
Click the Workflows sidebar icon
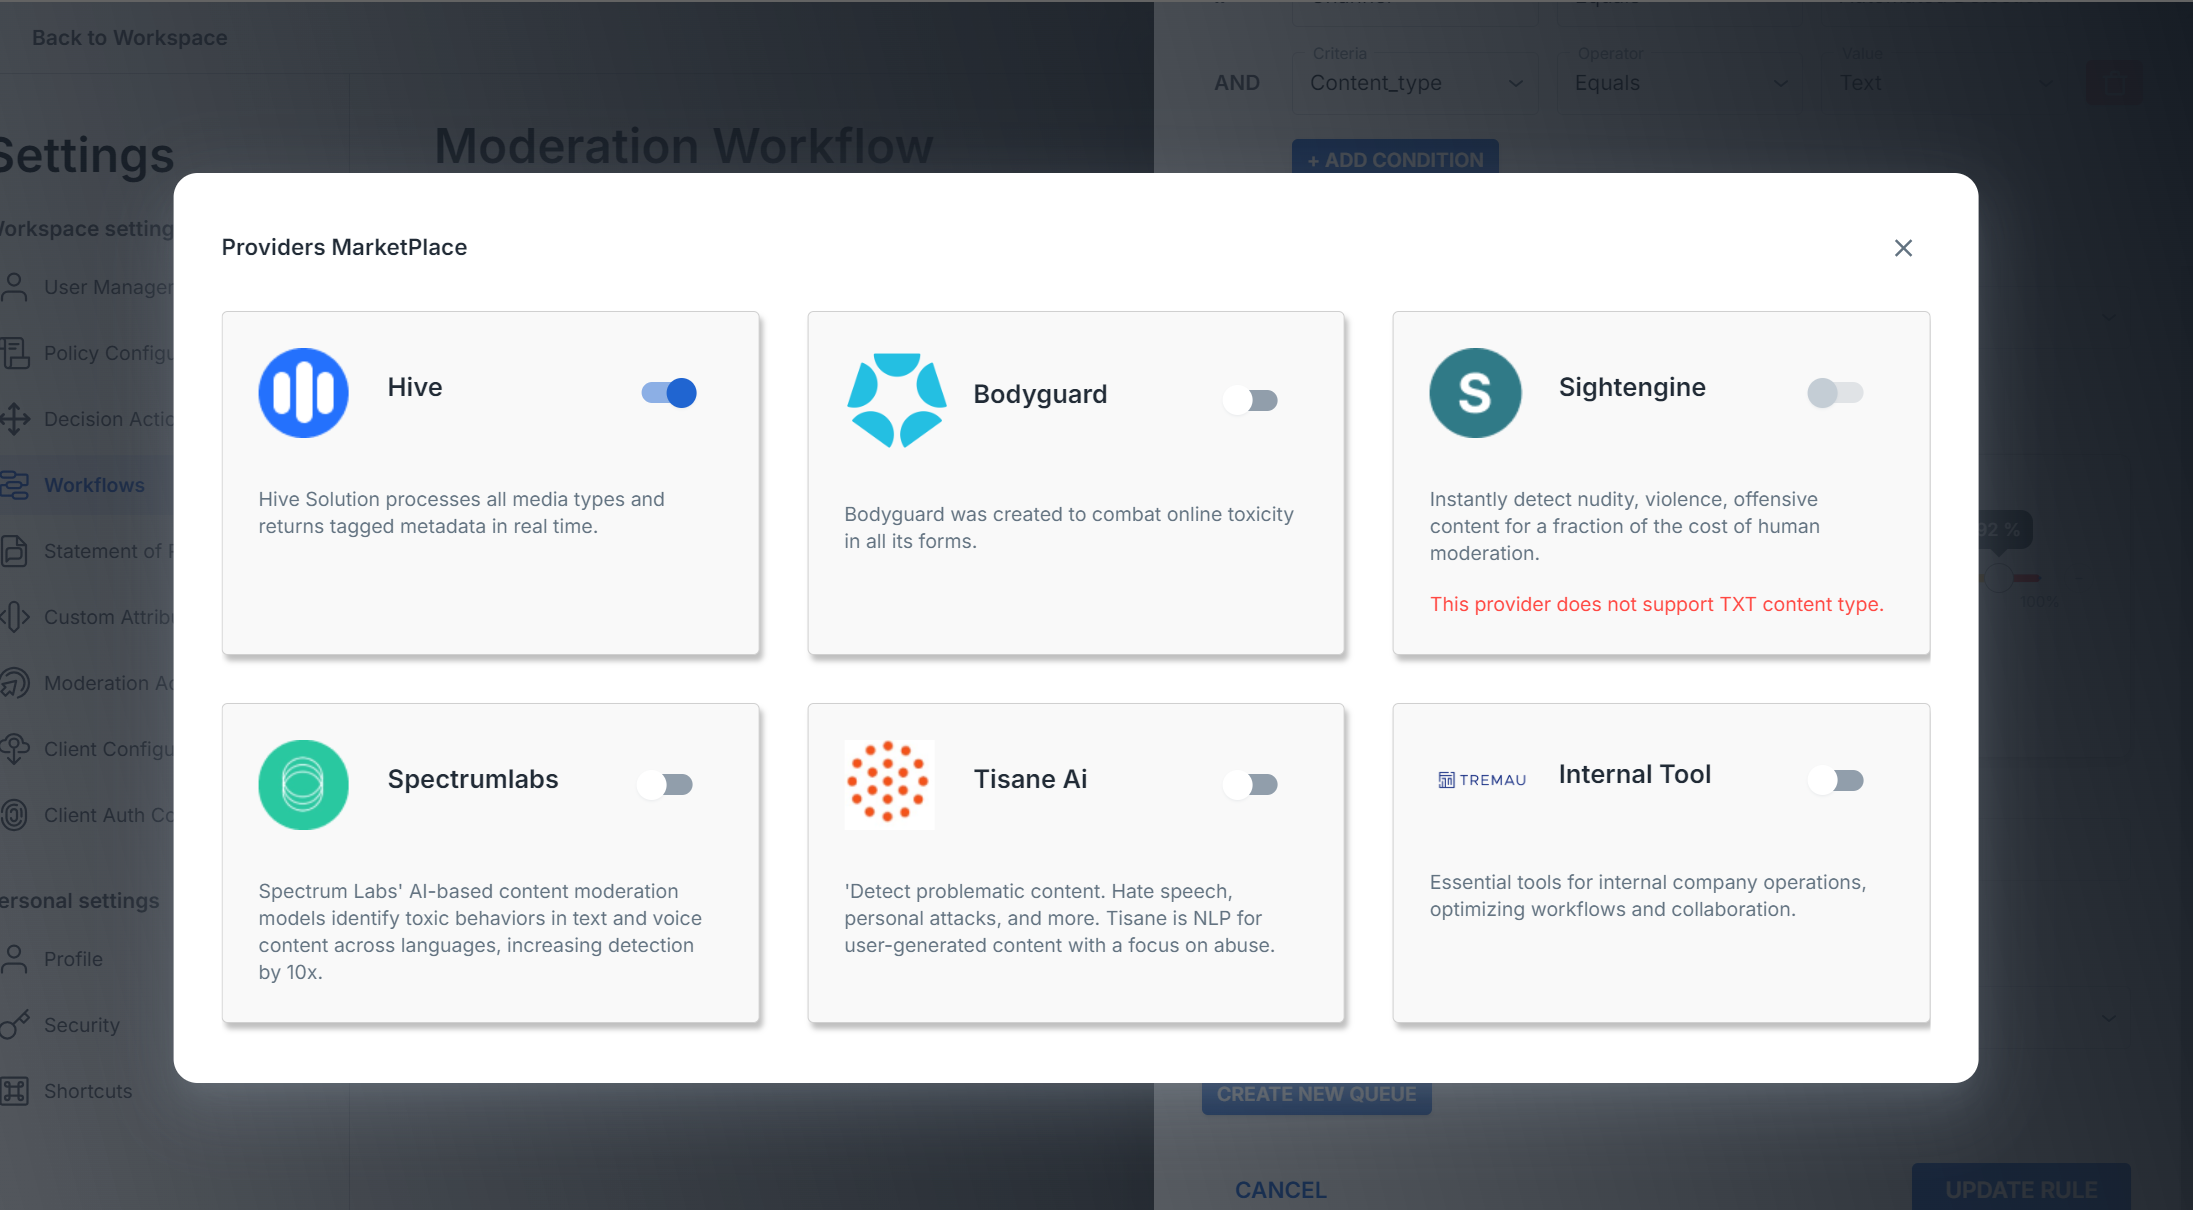15,485
